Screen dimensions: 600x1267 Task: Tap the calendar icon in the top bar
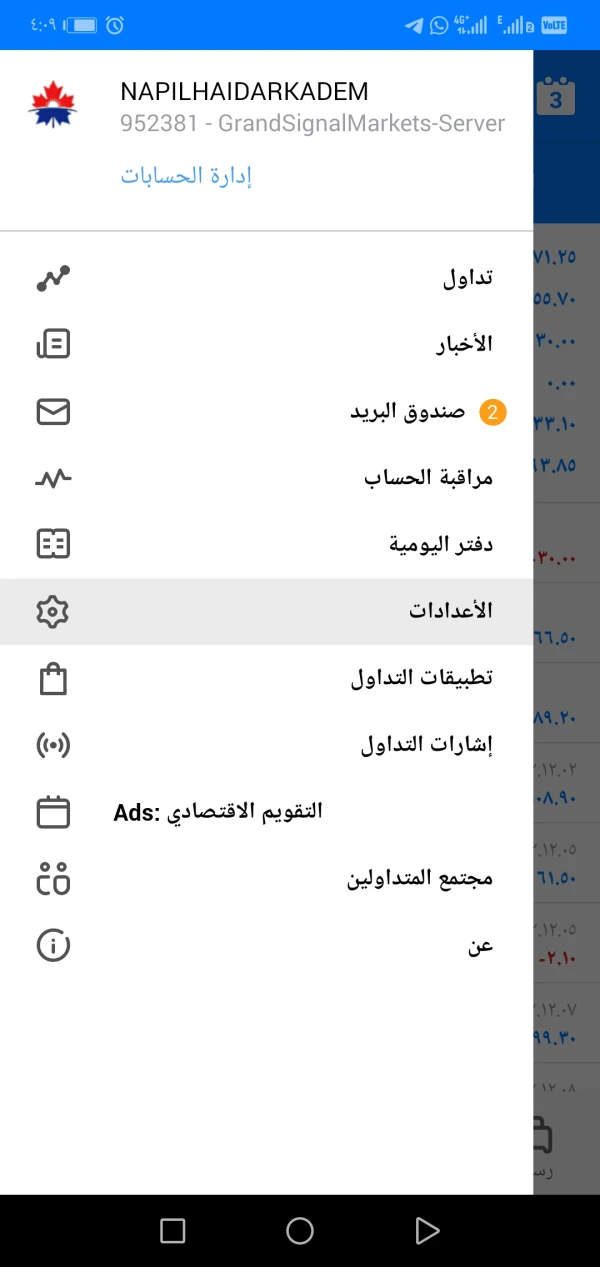[x=556, y=98]
